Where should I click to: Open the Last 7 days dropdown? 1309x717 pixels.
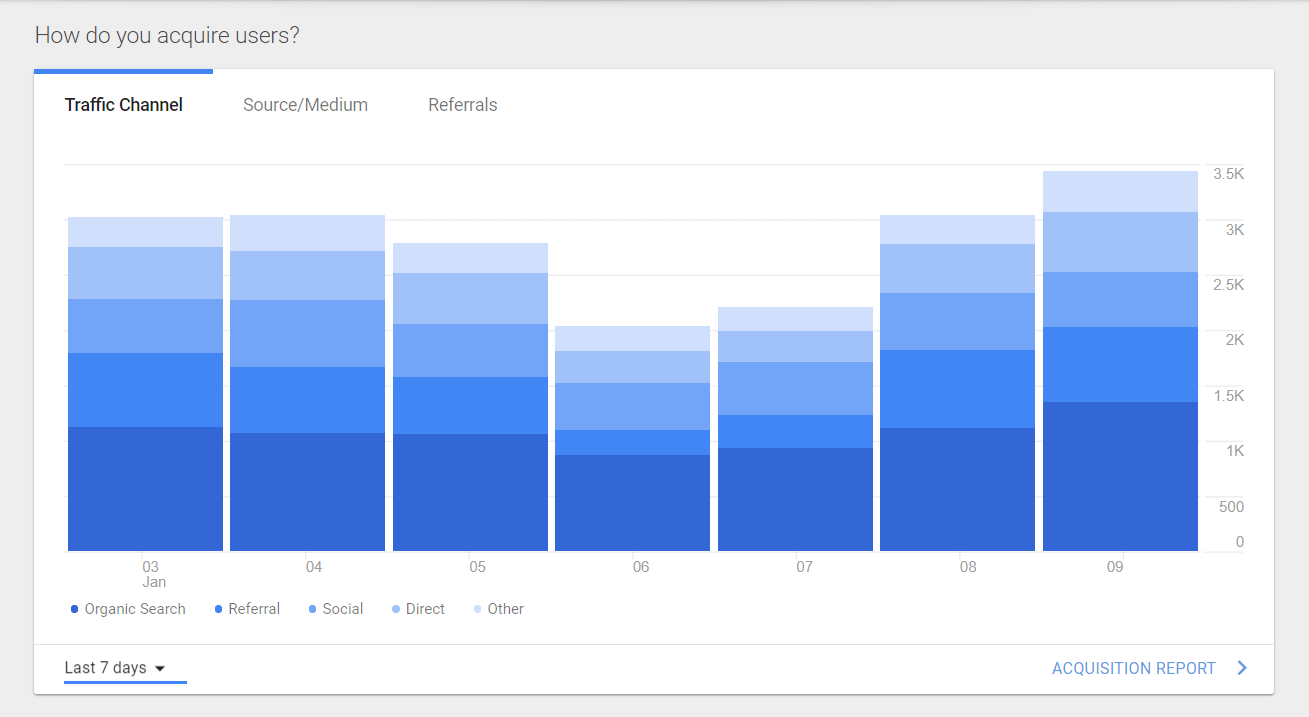pos(114,668)
